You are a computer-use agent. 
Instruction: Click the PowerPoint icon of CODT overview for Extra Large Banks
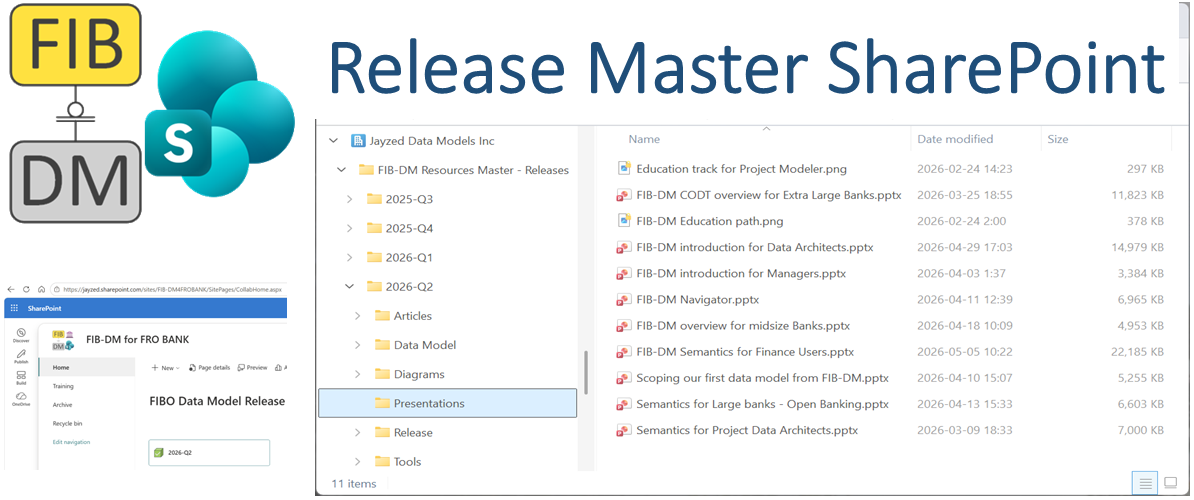pyautogui.click(x=624, y=195)
